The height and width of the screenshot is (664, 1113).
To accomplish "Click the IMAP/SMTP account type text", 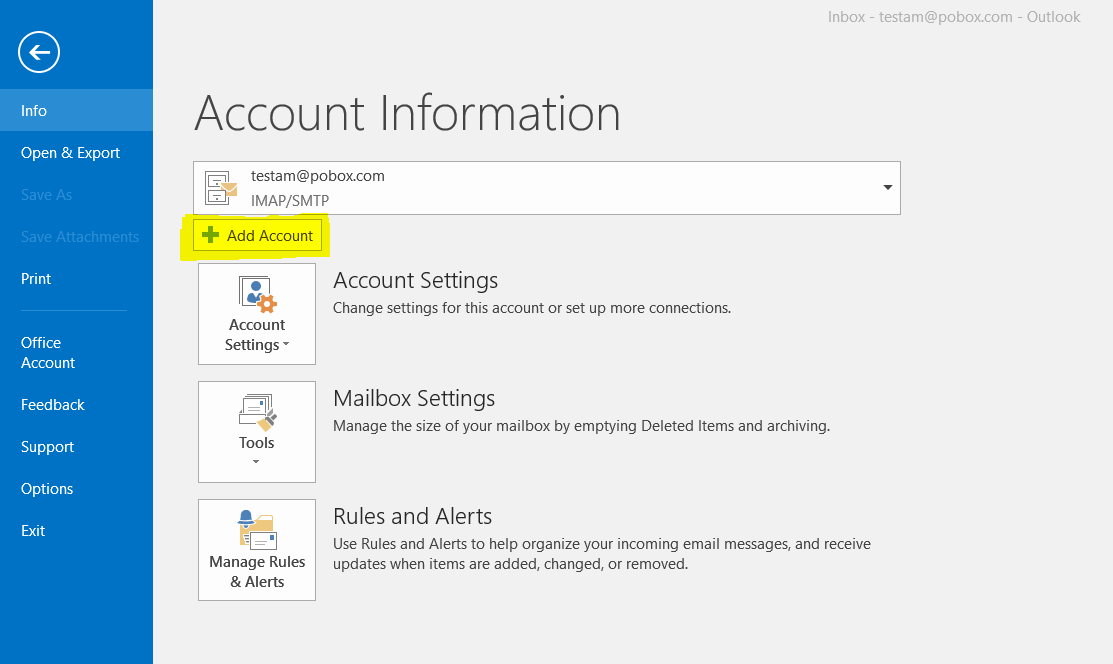I will (x=290, y=201).
